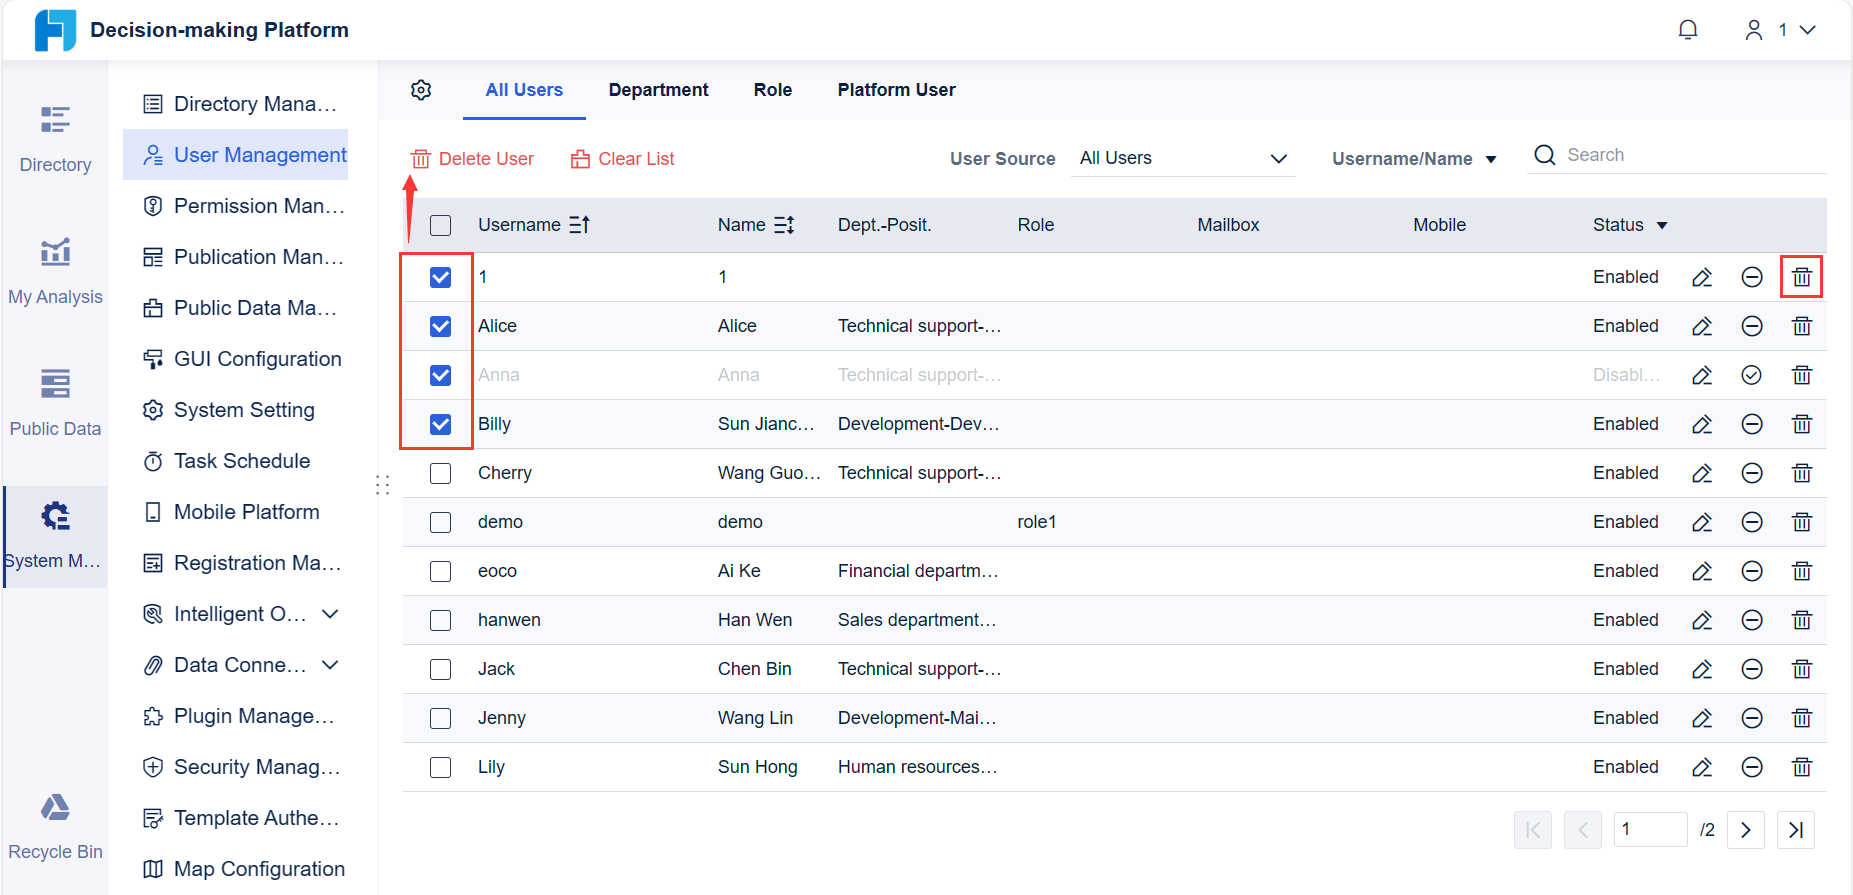Viewport: 1853px width, 895px height.
Task: Enable the disabled Anna account
Action: click(x=1752, y=375)
